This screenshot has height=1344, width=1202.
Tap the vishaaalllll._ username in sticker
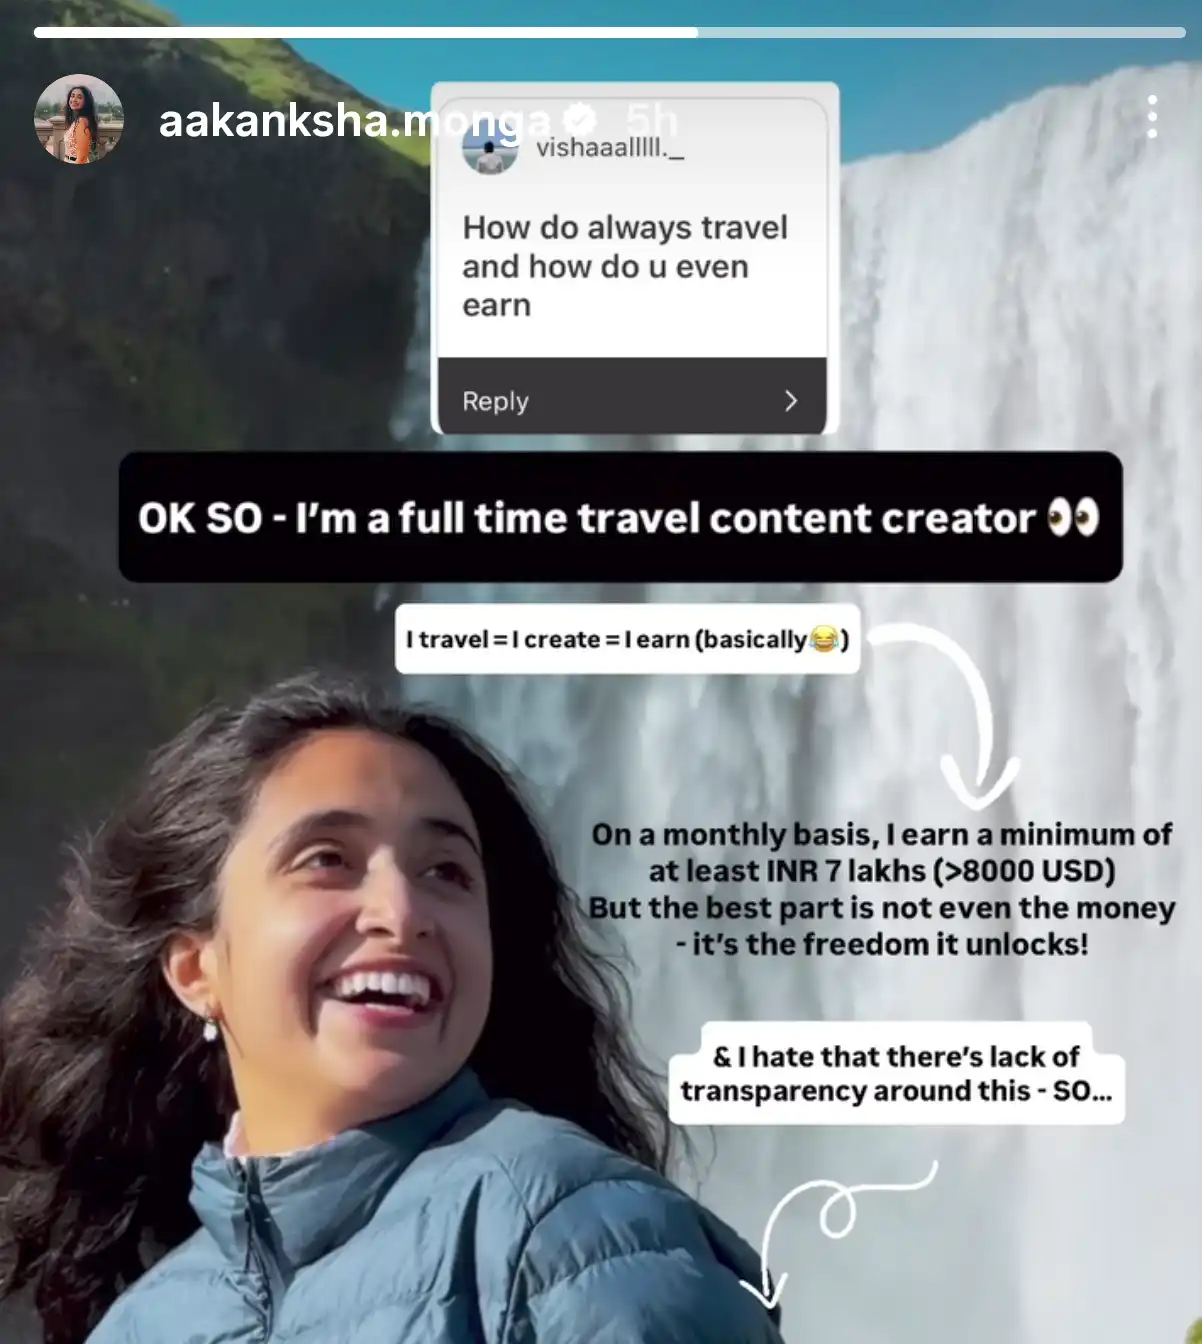tap(610, 148)
